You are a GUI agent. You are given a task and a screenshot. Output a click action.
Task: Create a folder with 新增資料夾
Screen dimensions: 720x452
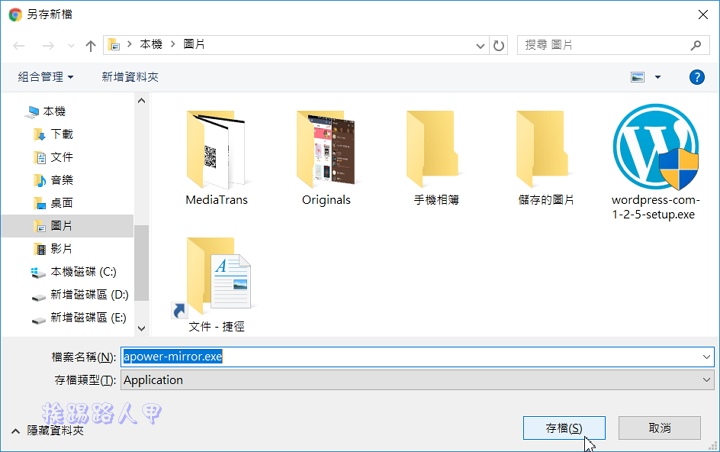[130, 77]
